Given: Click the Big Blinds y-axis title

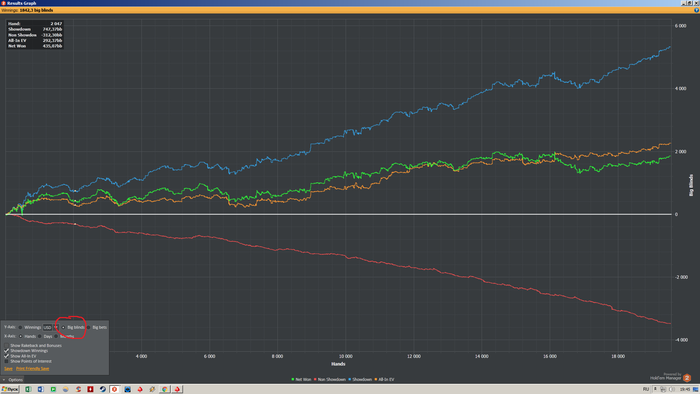Looking at the screenshot, I should tap(691, 185).
